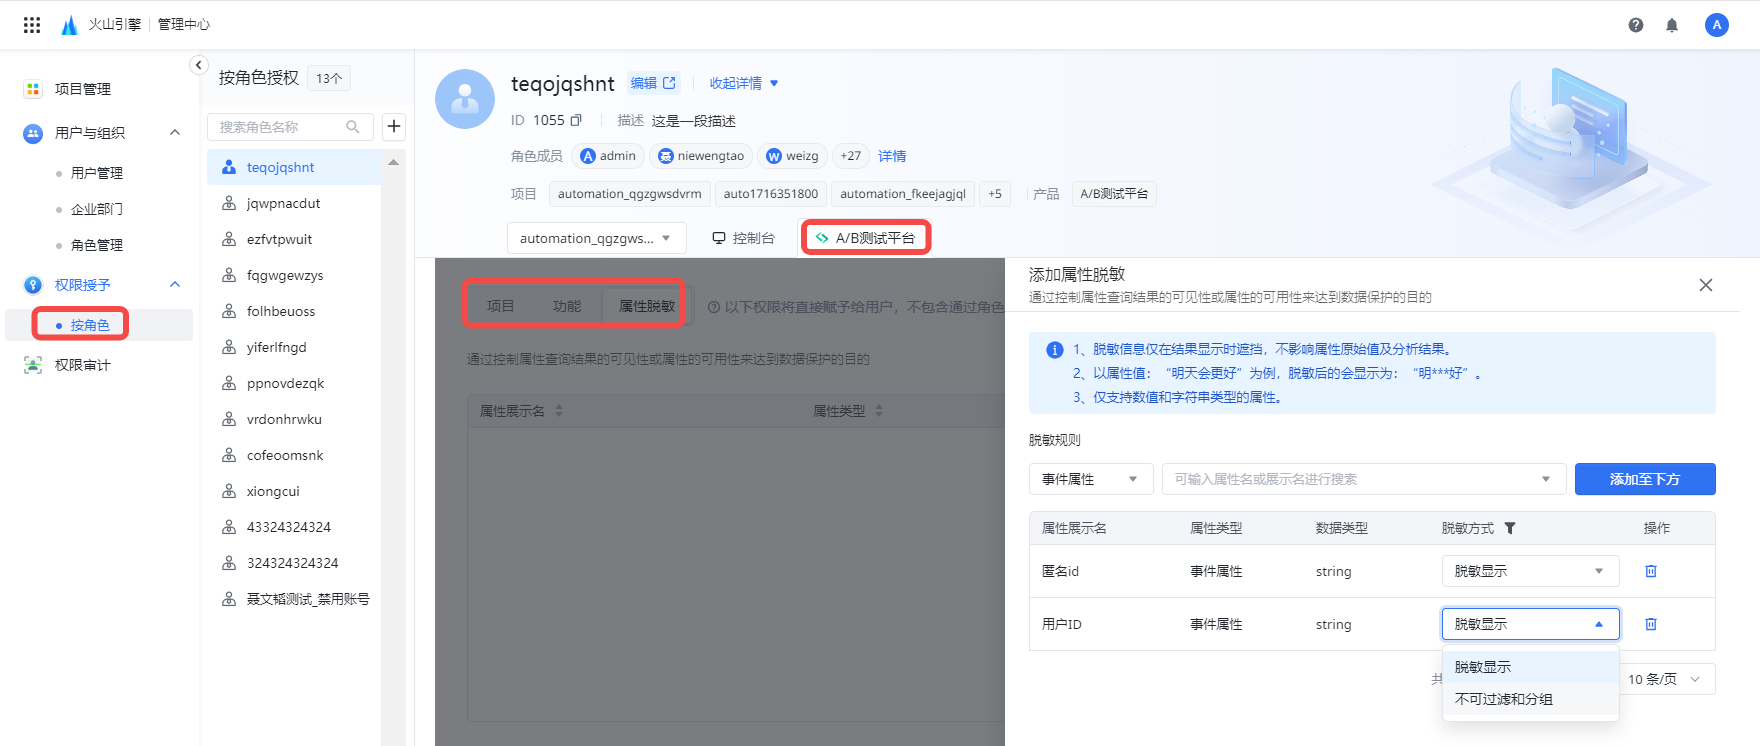Click the 添加至下方 button
This screenshot has height=746, width=1760.
point(1645,479)
